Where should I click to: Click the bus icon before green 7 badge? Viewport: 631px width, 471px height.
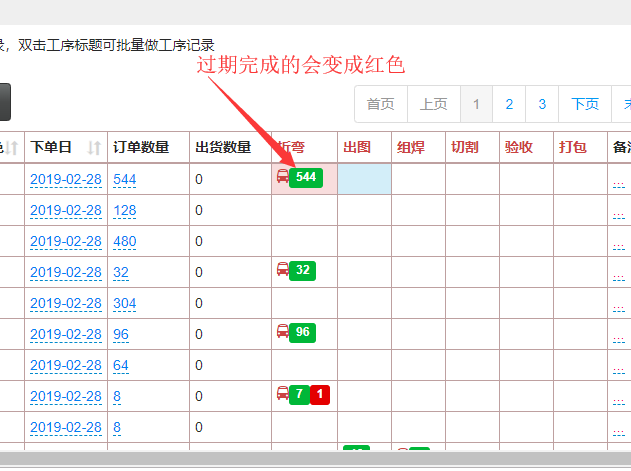tap(283, 394)
